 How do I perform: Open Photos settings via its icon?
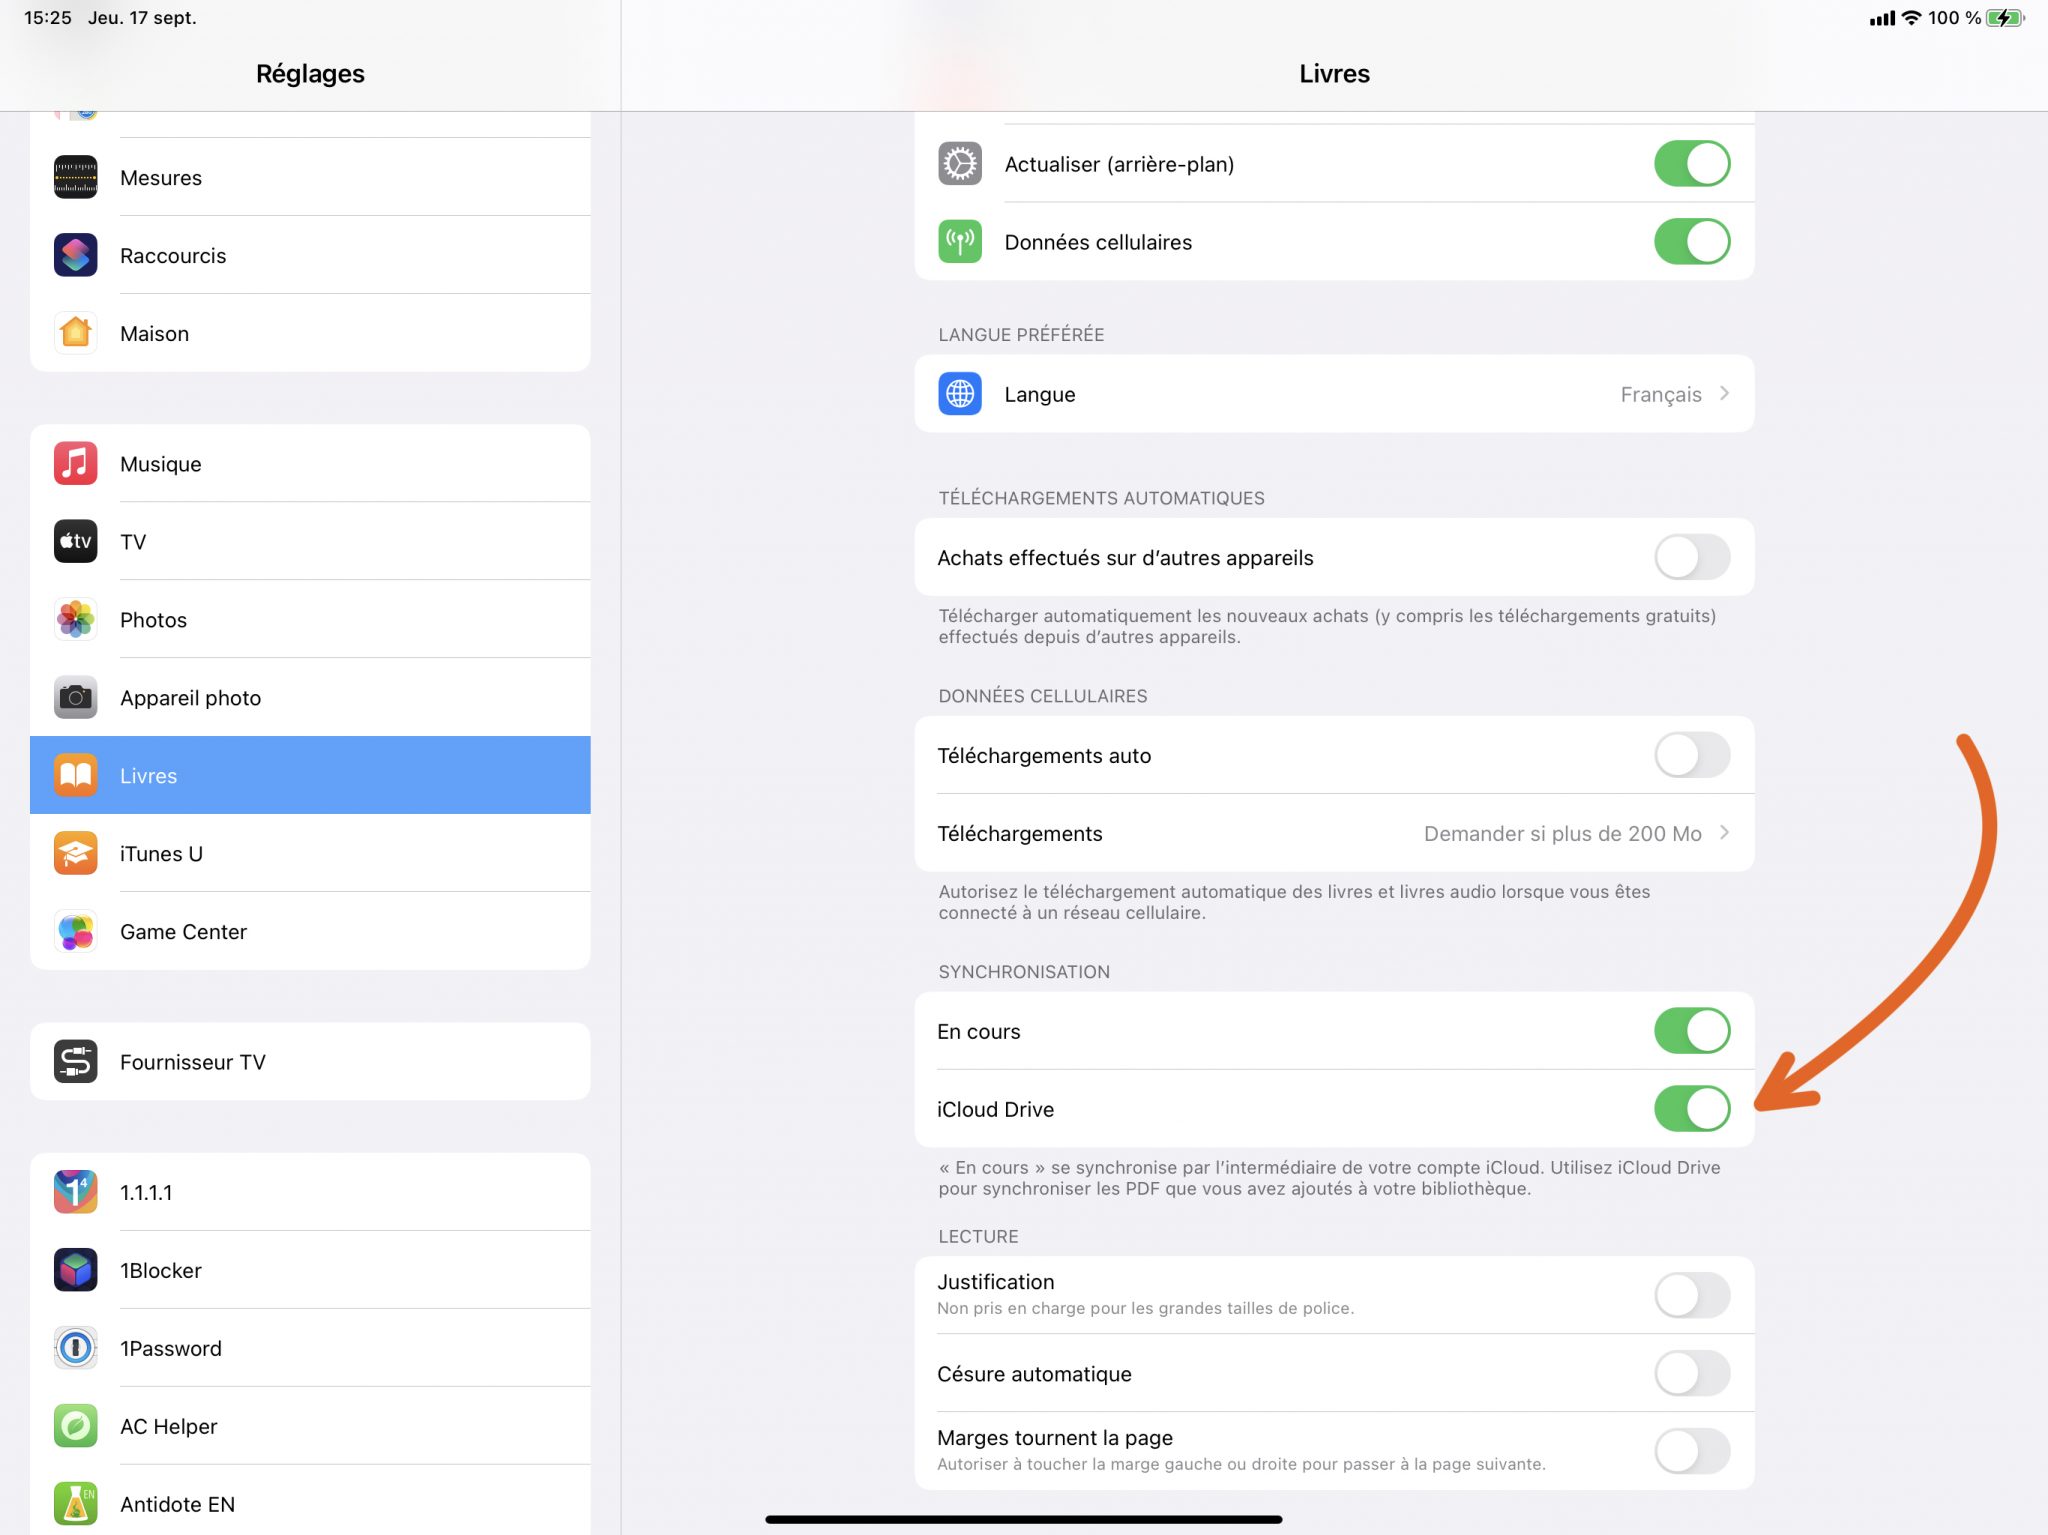click(75, 619)
